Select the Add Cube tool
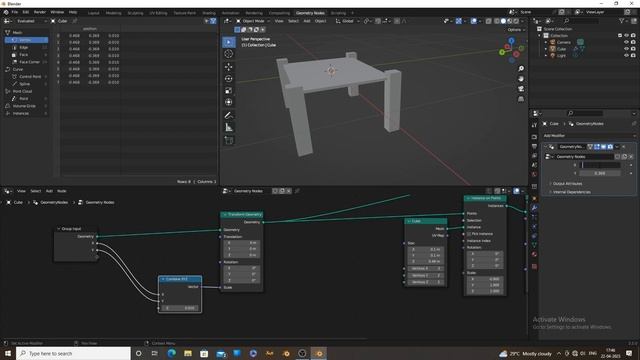The image size is (640, 360). point(229,140)
